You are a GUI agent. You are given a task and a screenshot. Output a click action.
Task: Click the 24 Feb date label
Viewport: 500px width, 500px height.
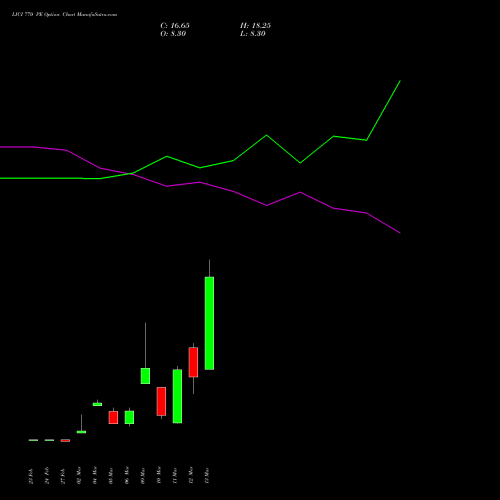coord(47,476)
